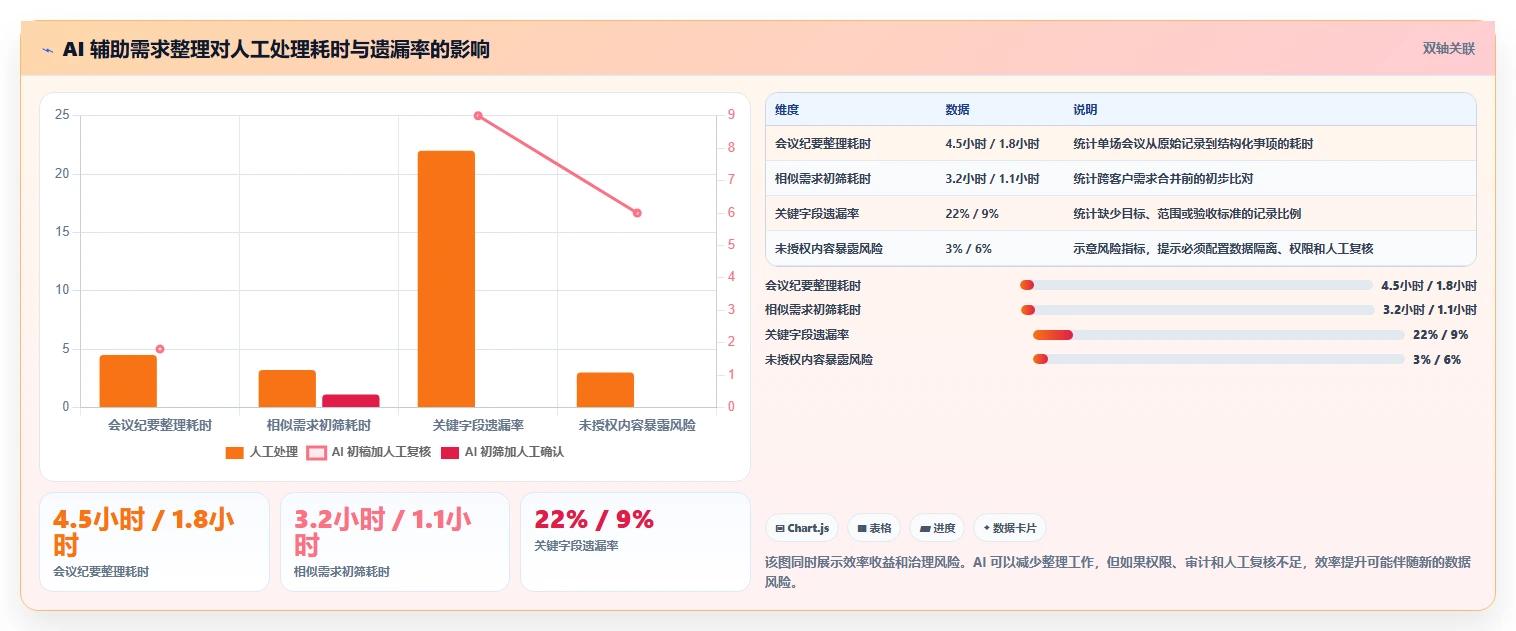Toggle the 人工处理 legend item
This screenshot has height=631, width=1516.
pyautogui.click(x=262, y=452)
